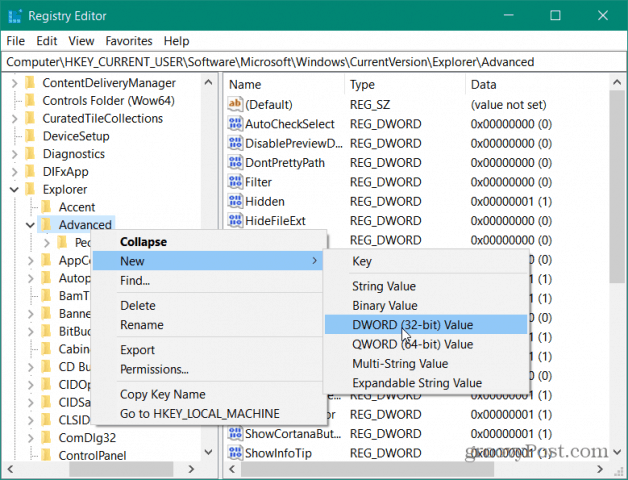Choose Copy Key Name context entry

163,394
